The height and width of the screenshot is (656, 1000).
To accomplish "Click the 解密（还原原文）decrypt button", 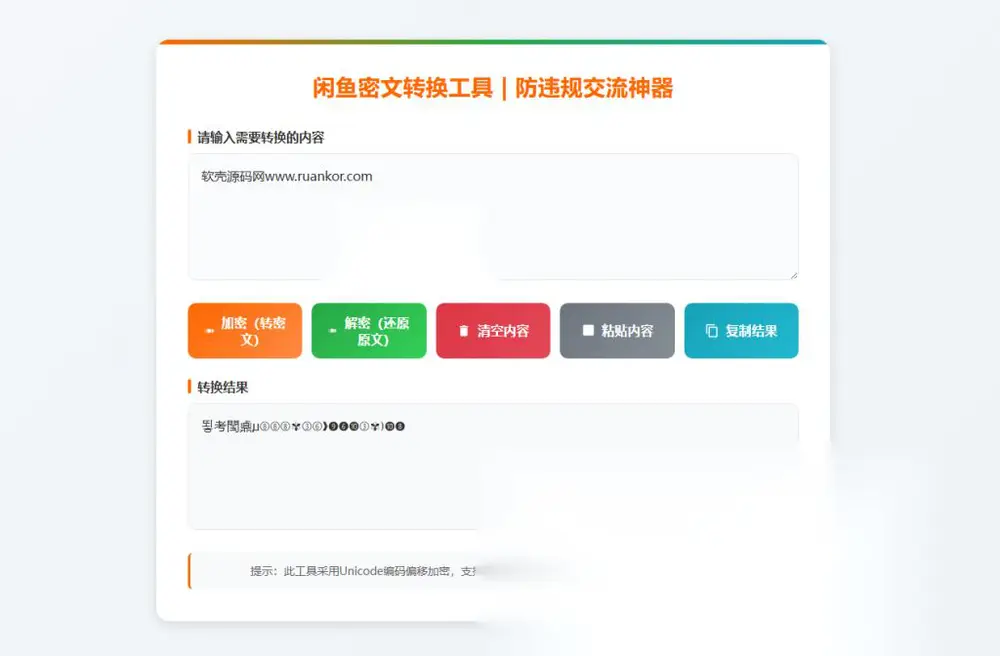I will 369,330.
